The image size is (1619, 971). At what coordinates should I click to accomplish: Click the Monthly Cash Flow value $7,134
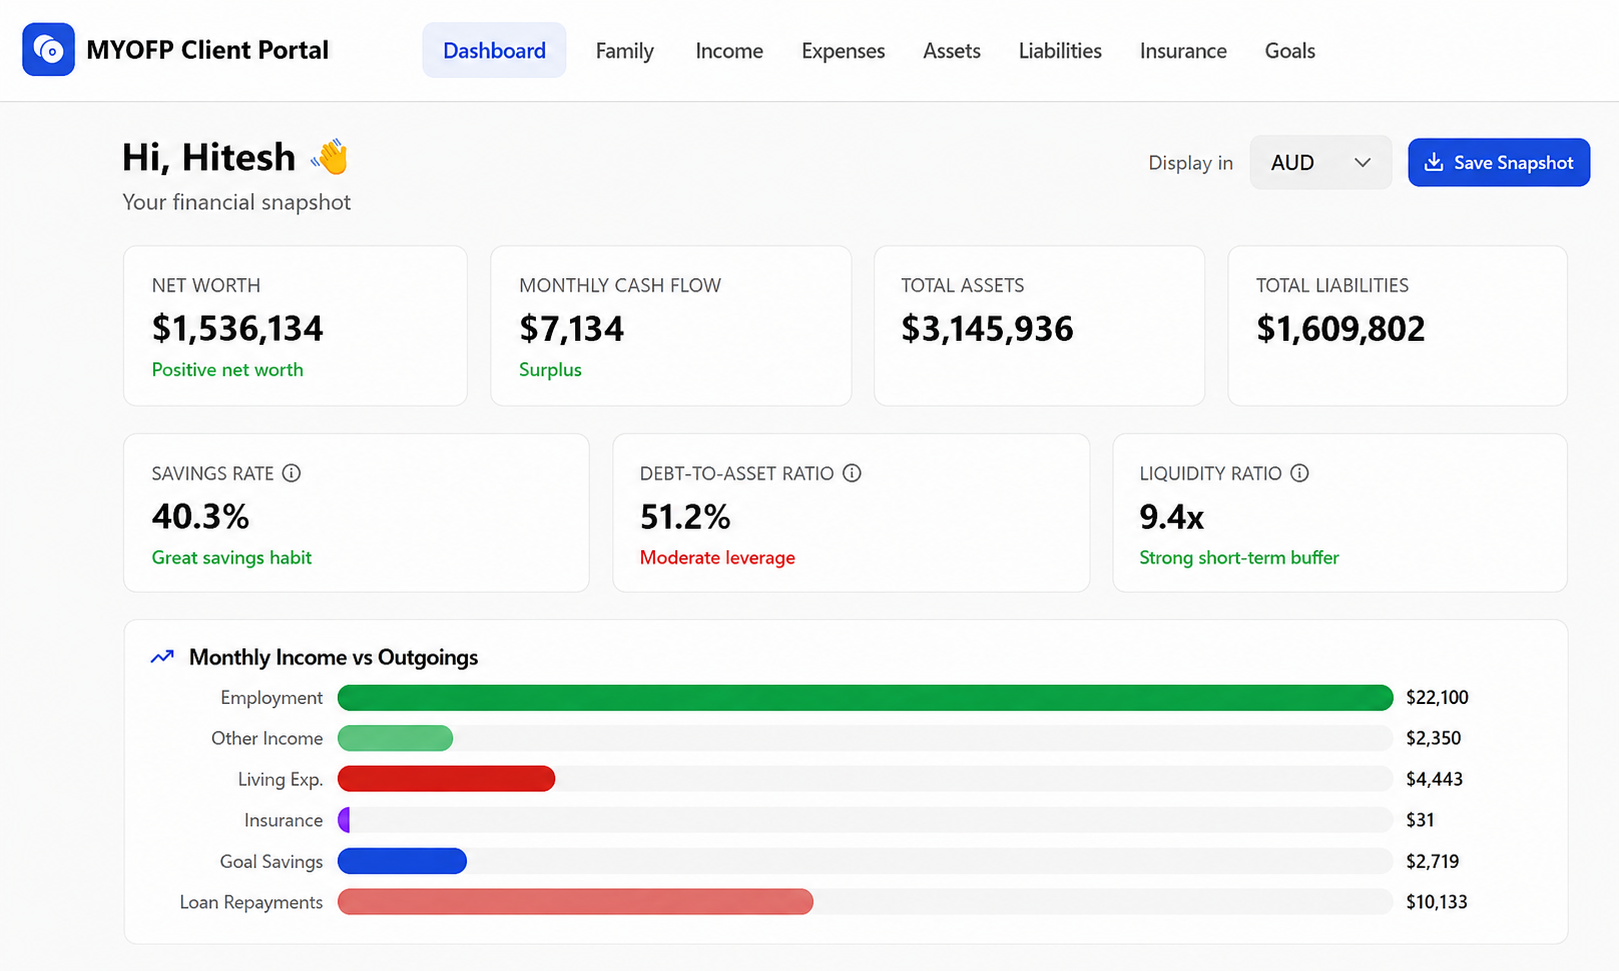click(571, 328)
